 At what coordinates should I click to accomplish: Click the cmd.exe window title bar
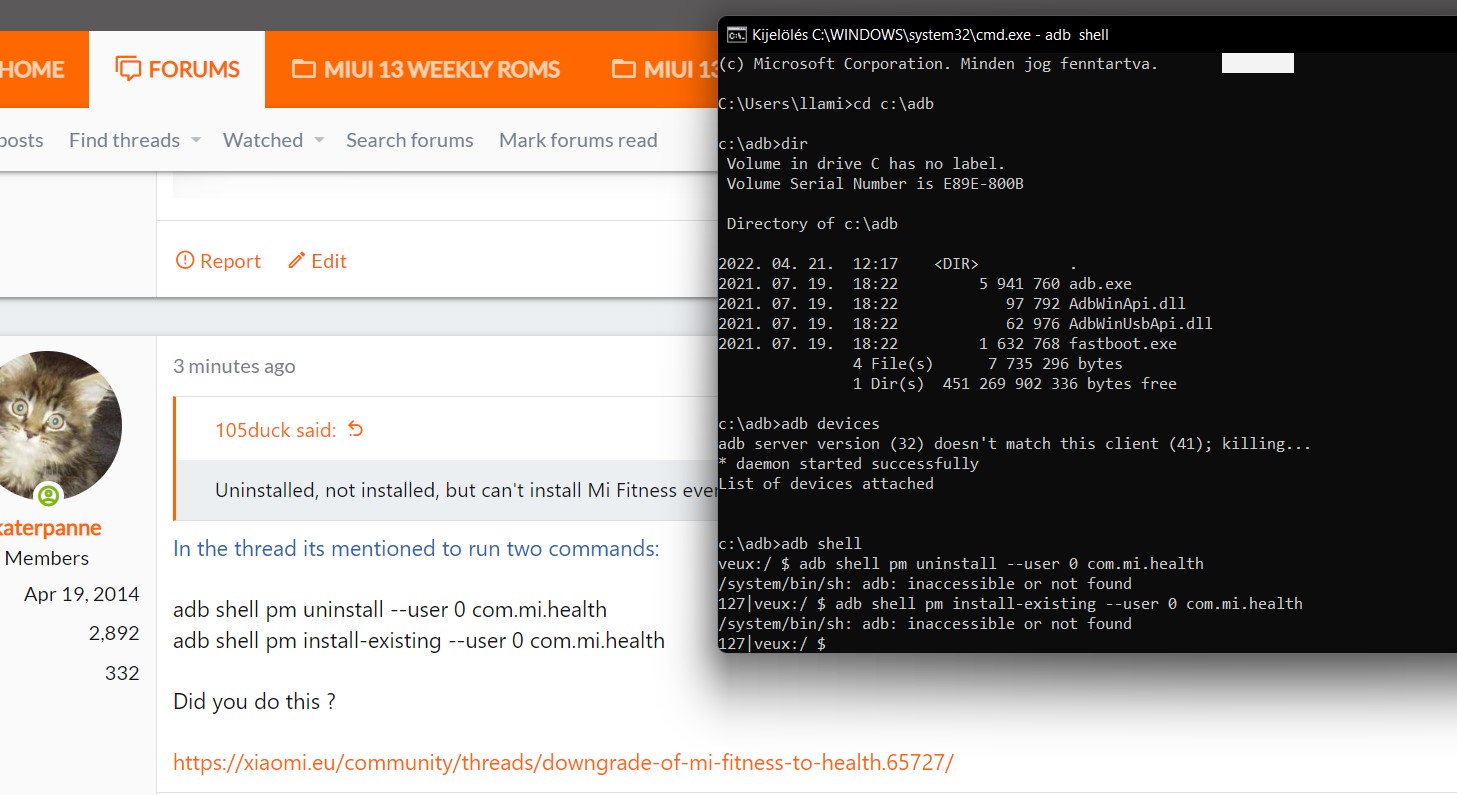pos(1087,34)
